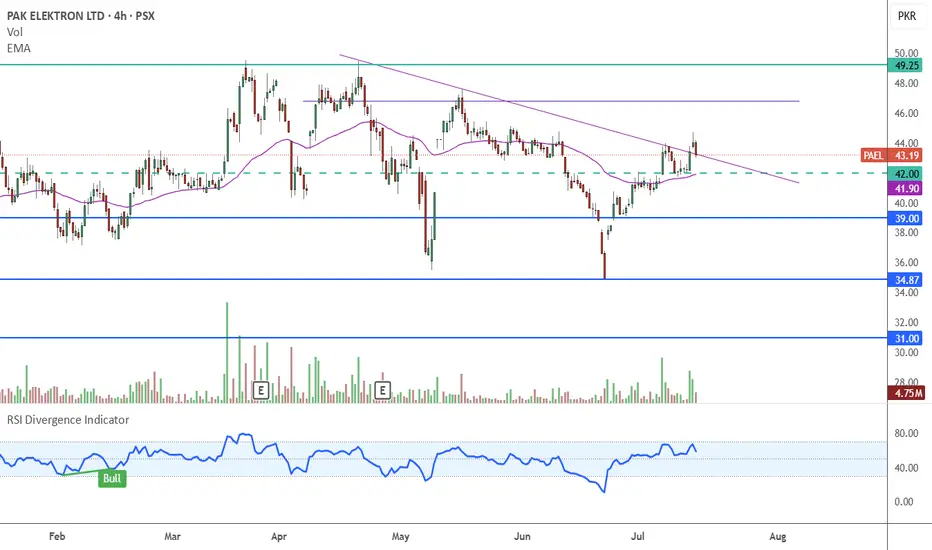932x550 pixels.
Task: Click the May label on time axis
Action: [401, 536]
